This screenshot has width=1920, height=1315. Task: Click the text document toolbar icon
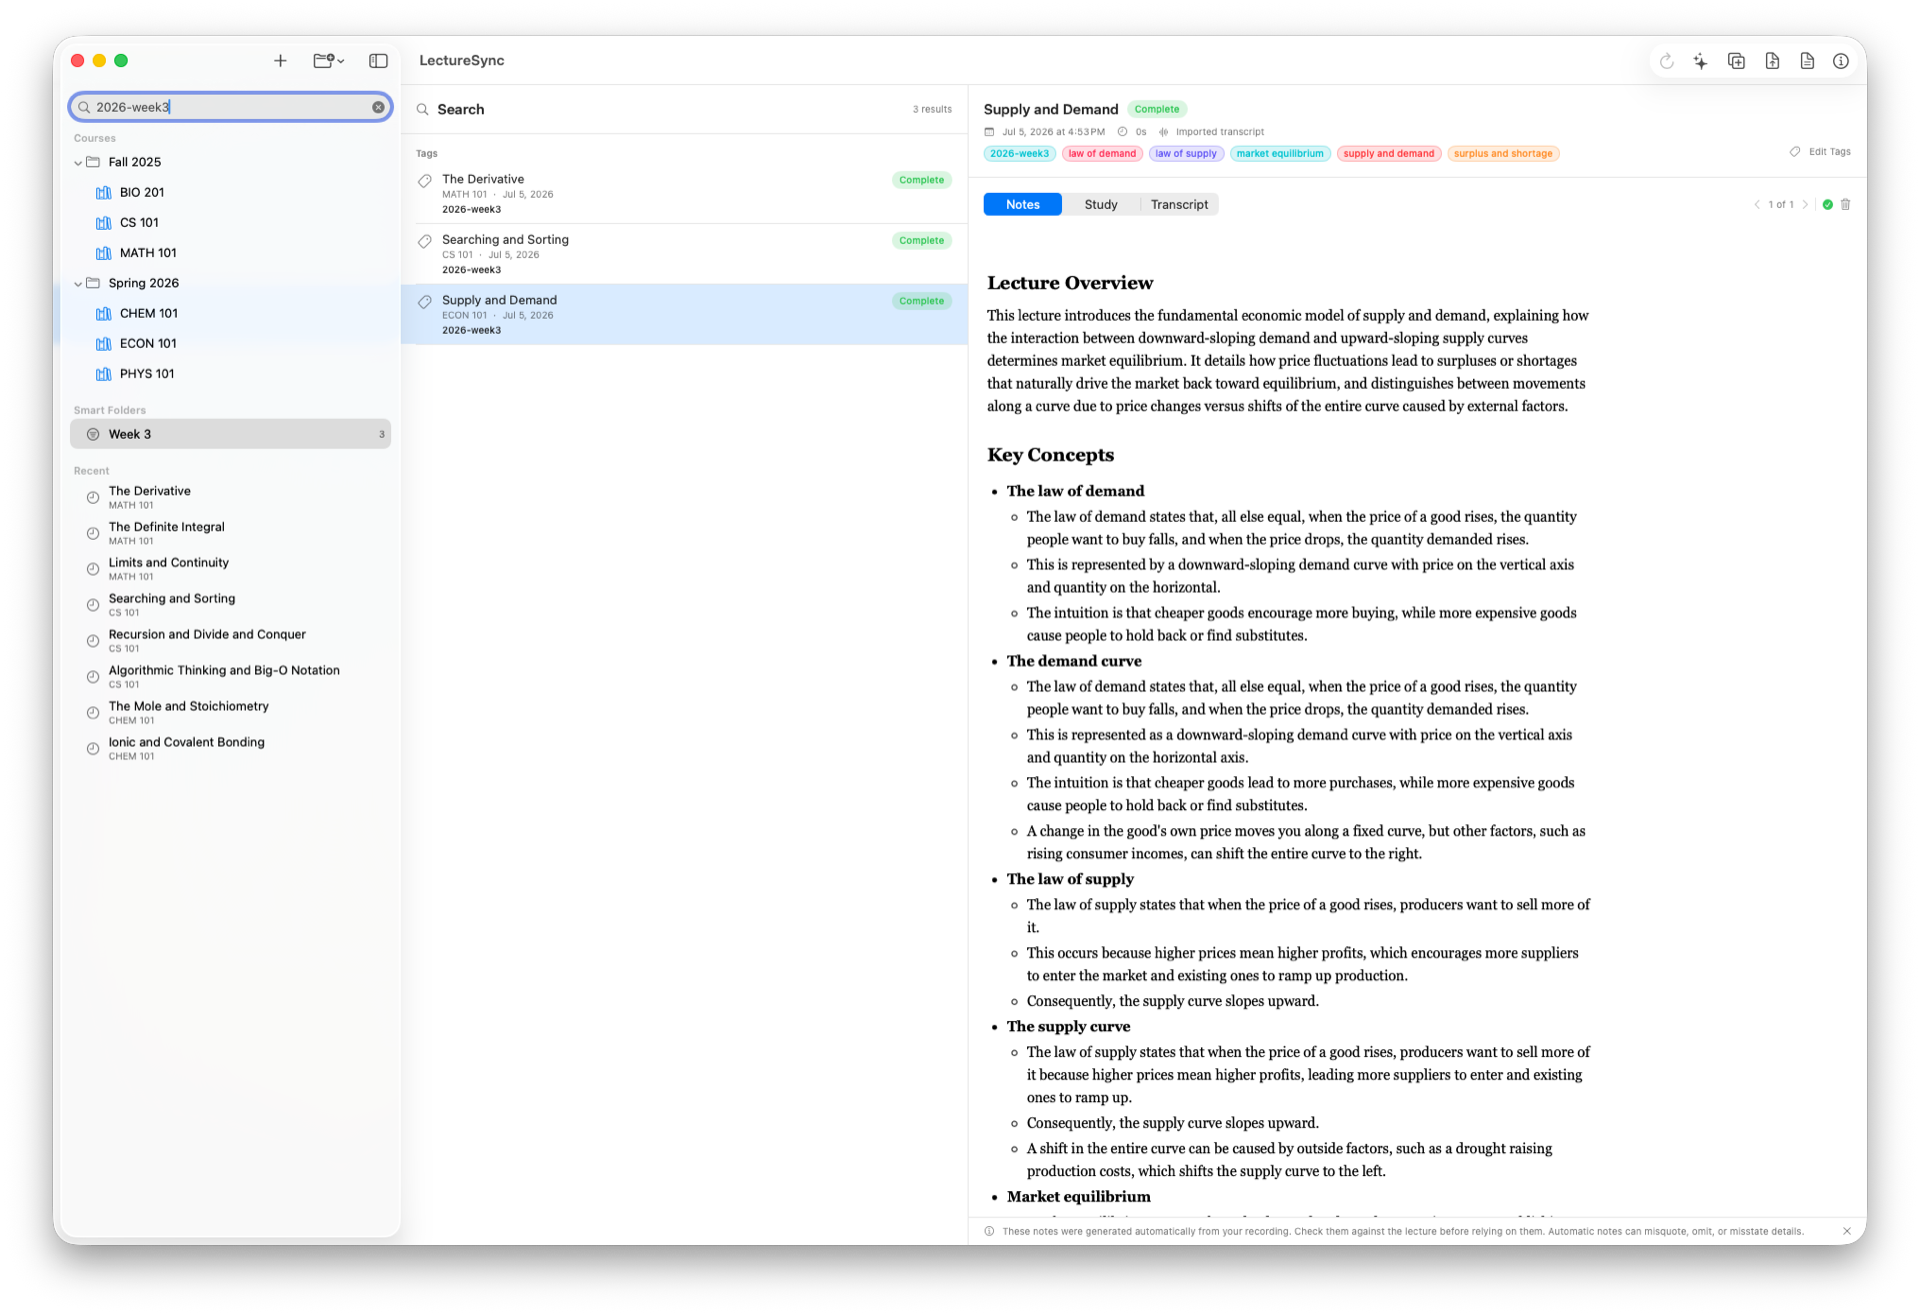pyautogui.click(x=1807, y=61)
